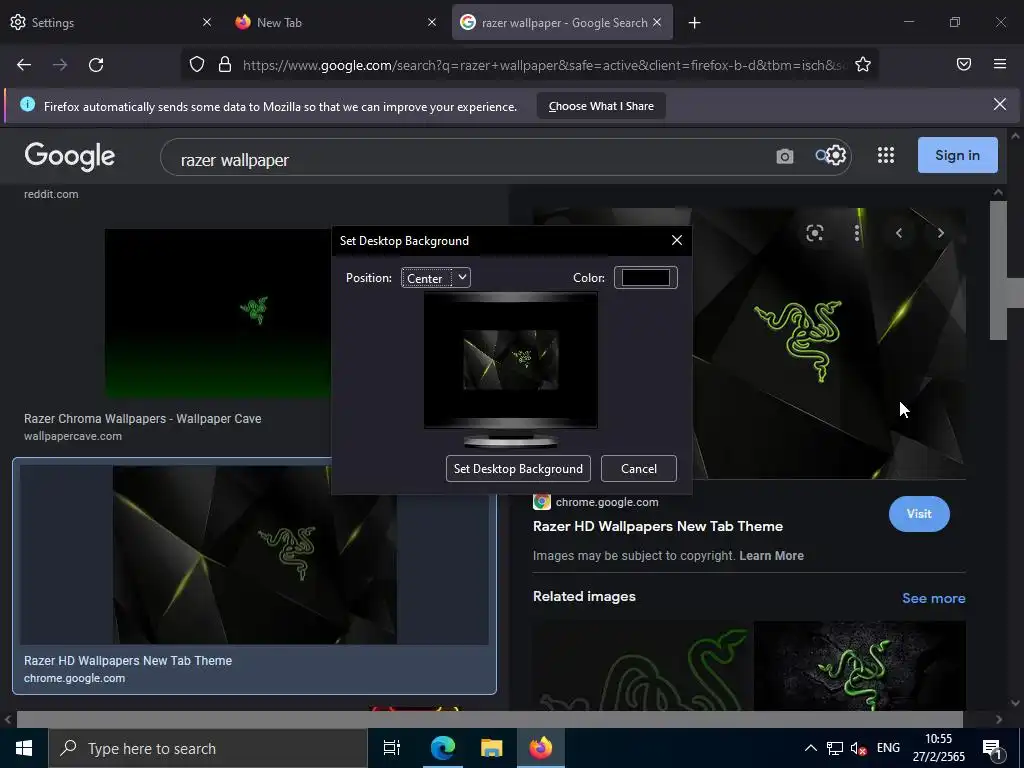Open Task View from the taskbar
The width and height of the screenshot is (1024, 768).
point(391,748)
